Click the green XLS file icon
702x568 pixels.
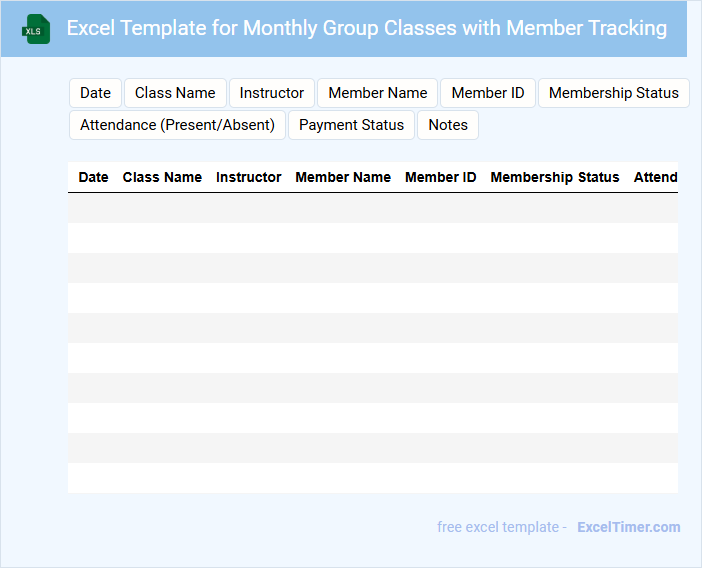point(36,29)
